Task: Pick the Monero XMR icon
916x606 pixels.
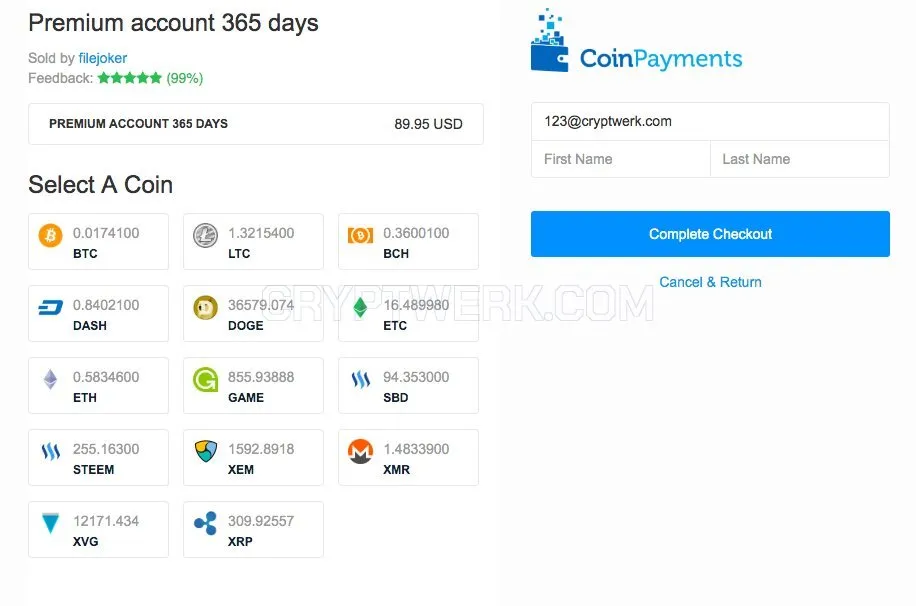Action: pos(360,451)
